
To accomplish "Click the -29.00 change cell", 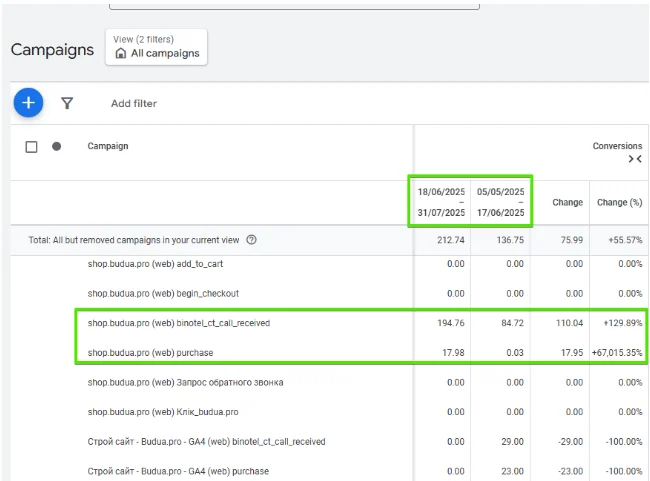I will click(x=570, y=442).
